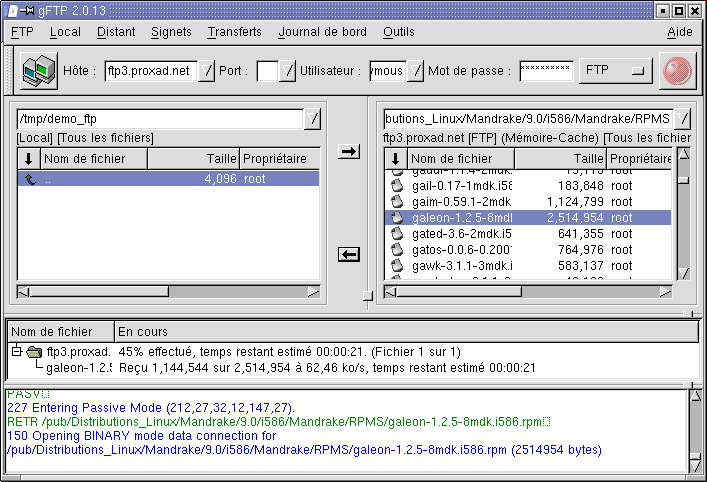
Task: Click the pin icon in the title bar
Action: 27,10
